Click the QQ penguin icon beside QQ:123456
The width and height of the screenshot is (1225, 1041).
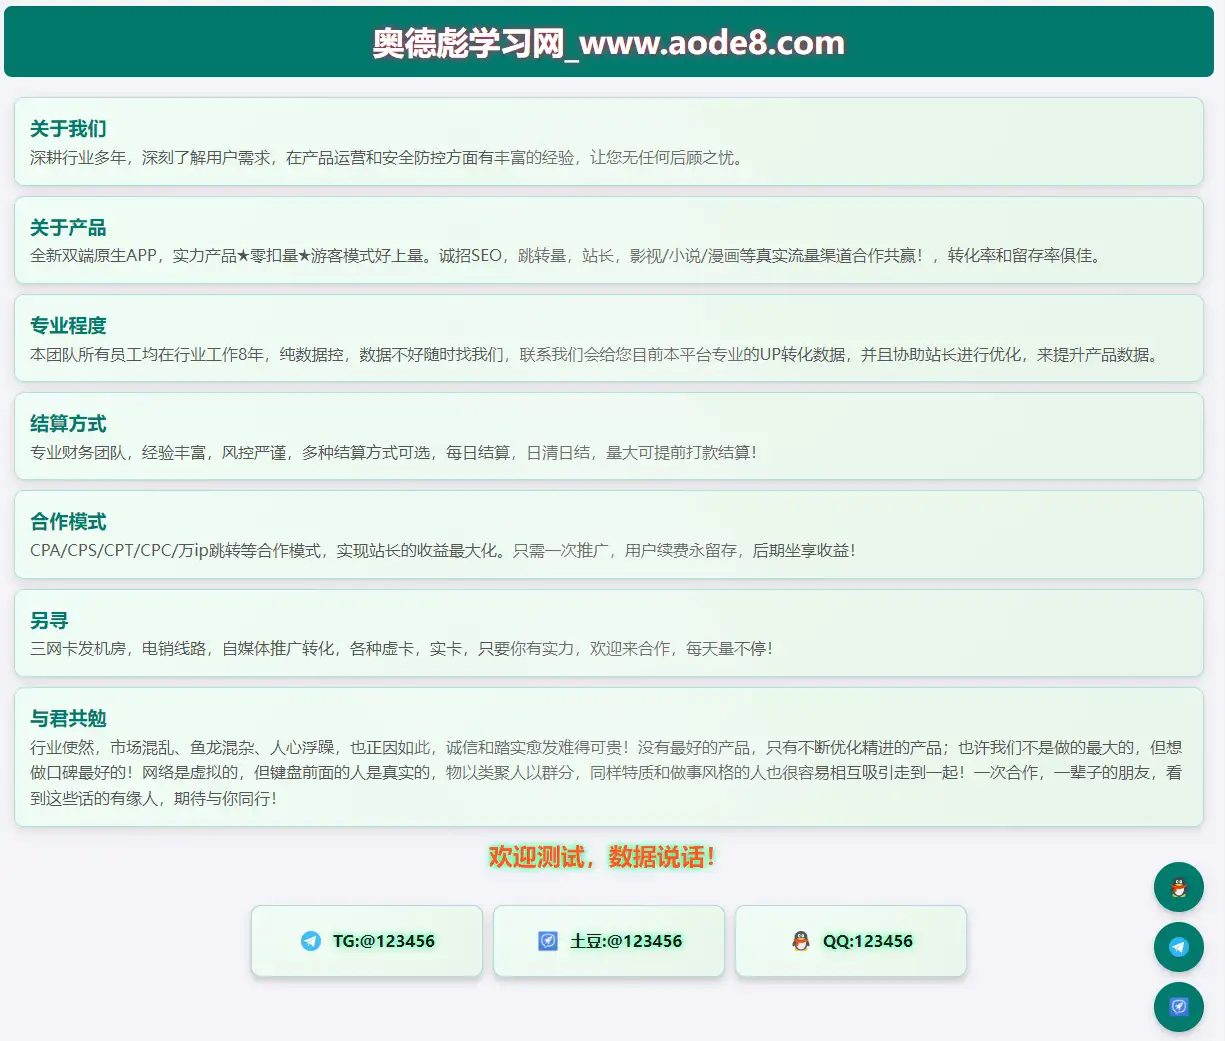[x=801, y=941]
